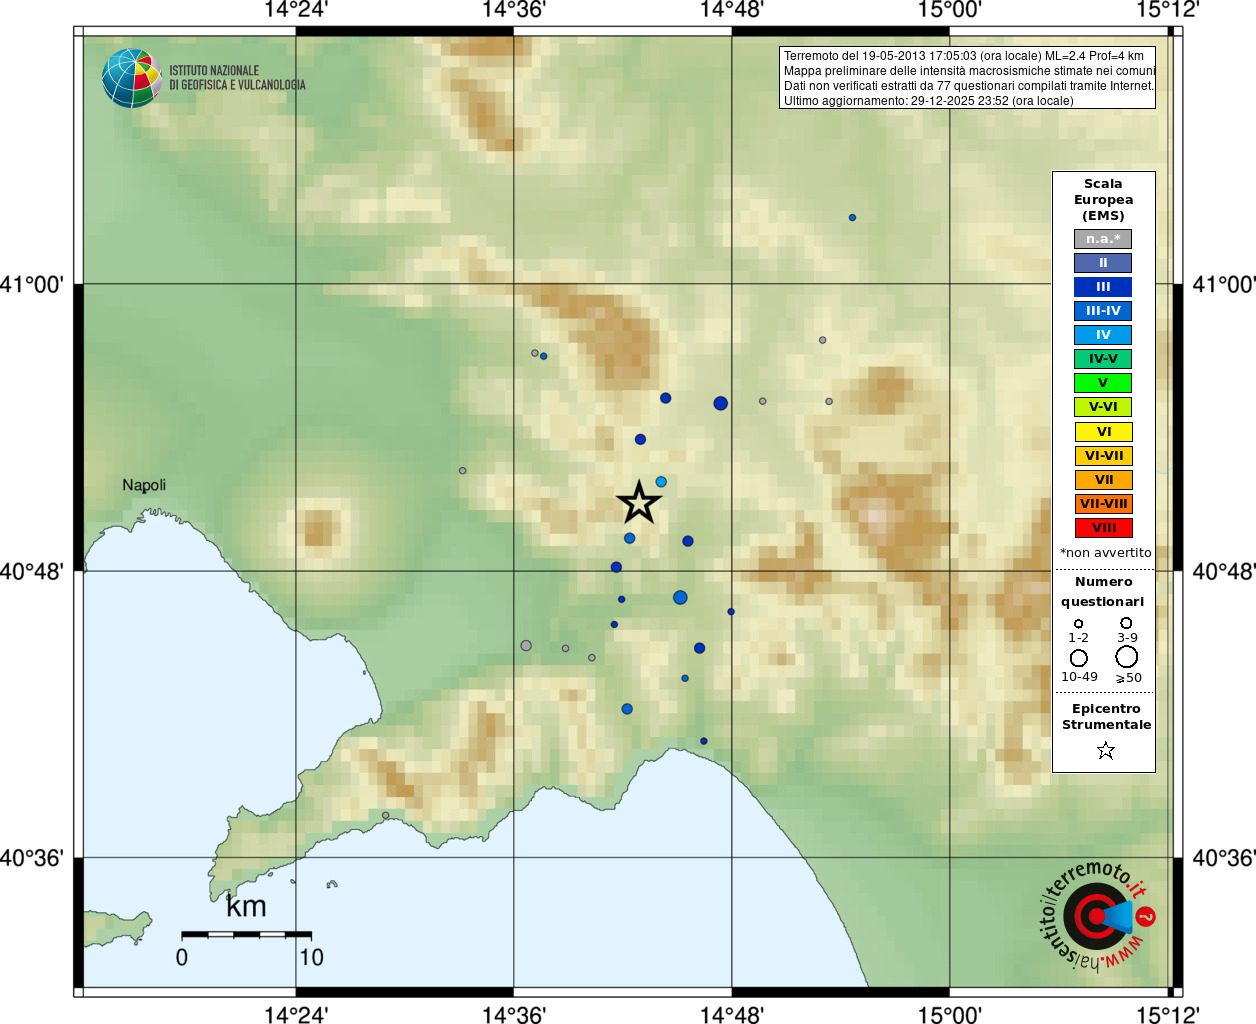Select the III-IV intensity legend swatch
The height and width of the screenshot is (1024, 1256).
click(x=1103, y=311)
